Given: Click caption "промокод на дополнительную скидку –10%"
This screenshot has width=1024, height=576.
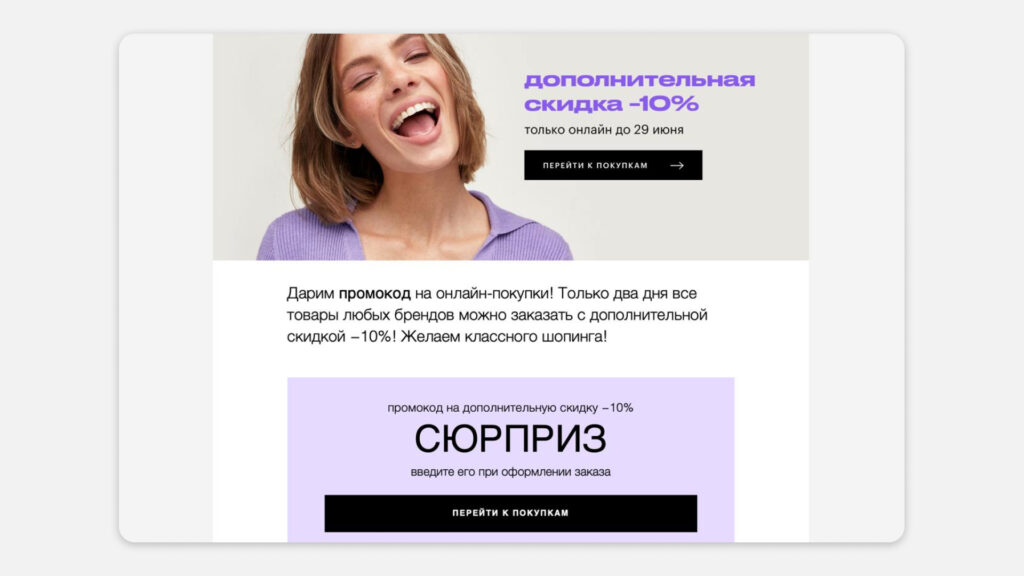Looking at the screenshot, I should [510, 408].
